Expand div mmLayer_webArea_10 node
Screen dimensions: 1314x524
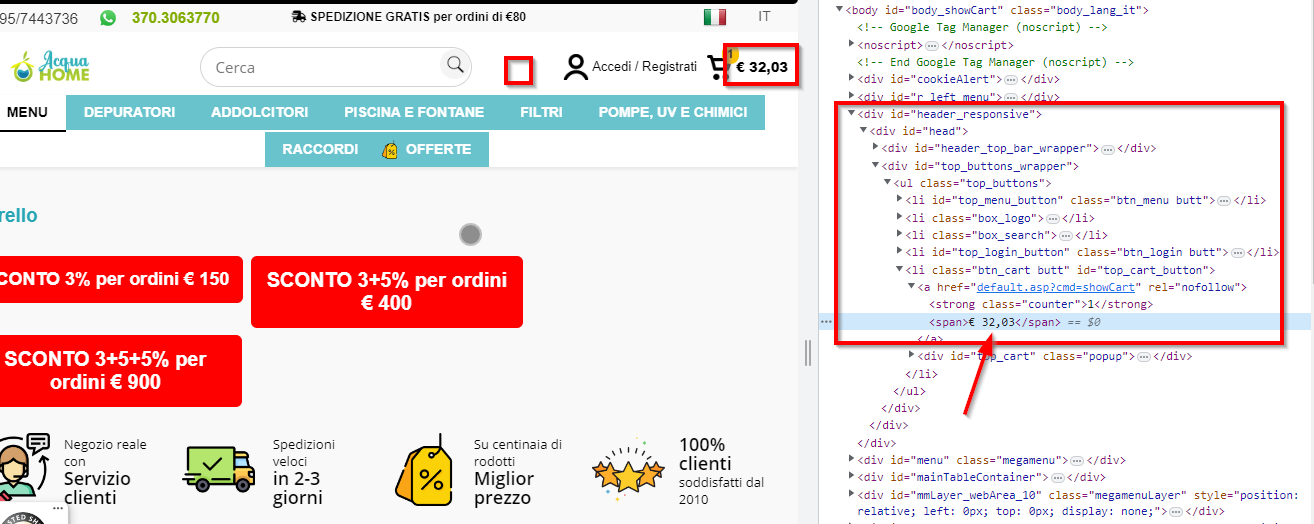point(851,495)
